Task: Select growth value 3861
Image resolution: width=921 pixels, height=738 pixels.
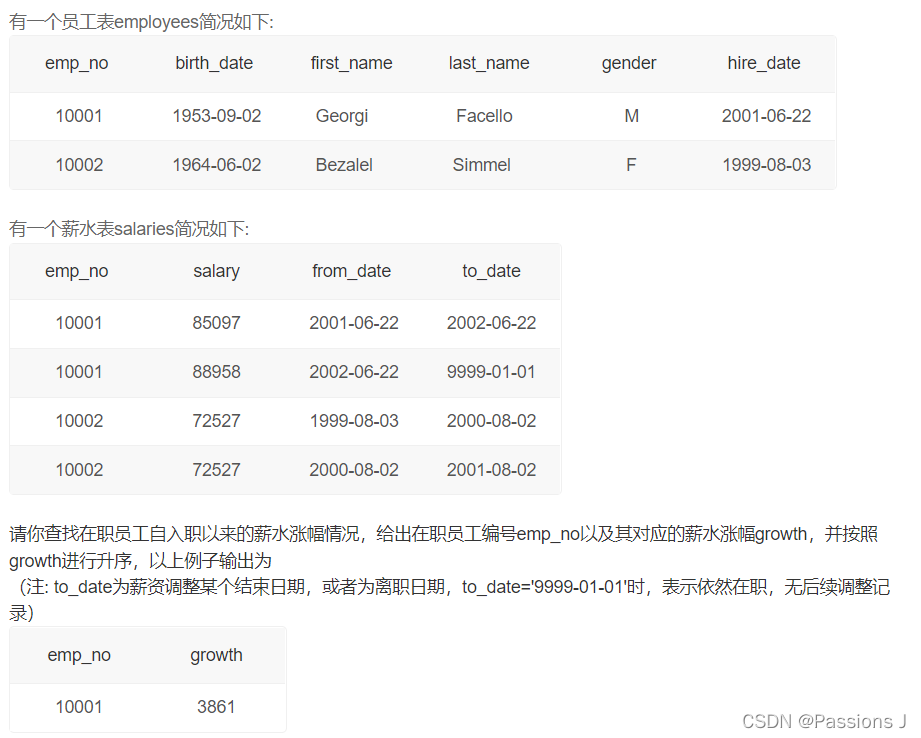Action: coord(216,706)
